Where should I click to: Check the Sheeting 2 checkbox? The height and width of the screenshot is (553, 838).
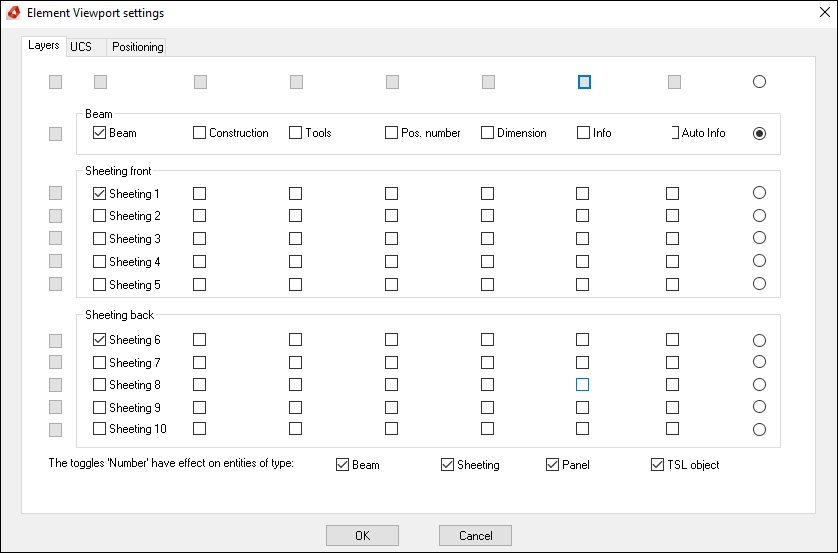tap(99, 215)
